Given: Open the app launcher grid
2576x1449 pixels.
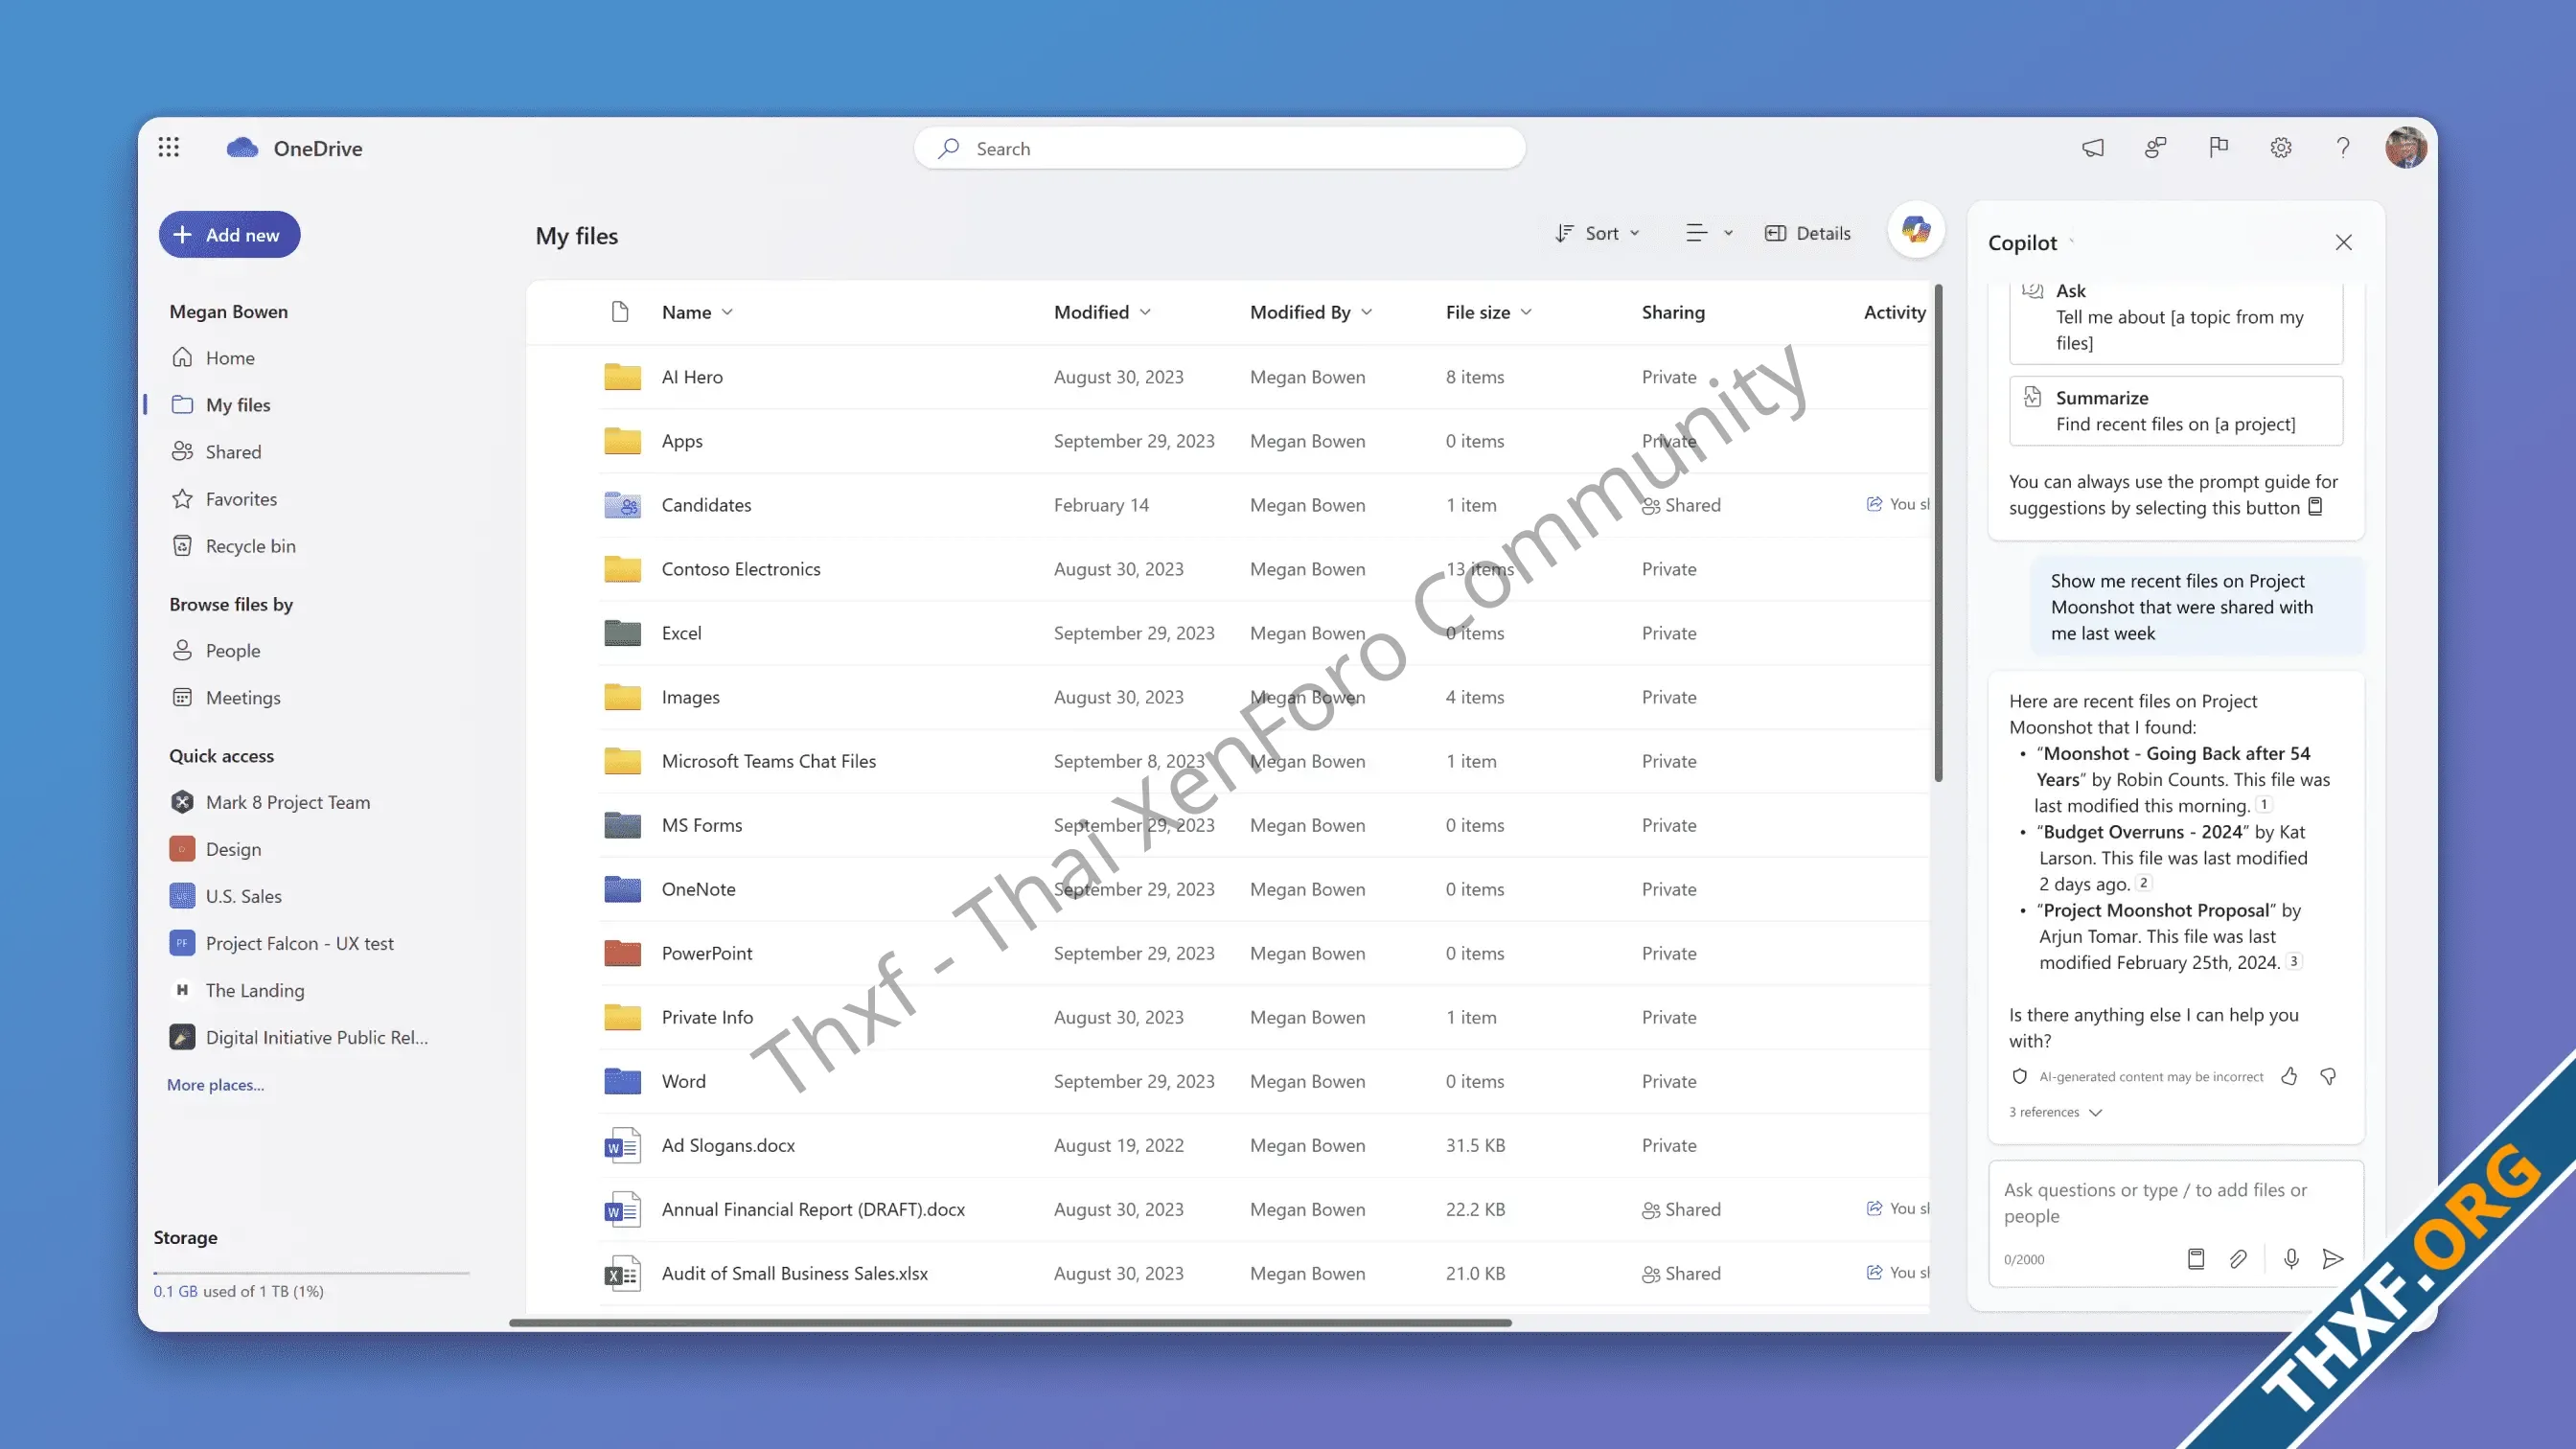Looking at the screenshot, I should pyautogui.click(x=169, y=148).
